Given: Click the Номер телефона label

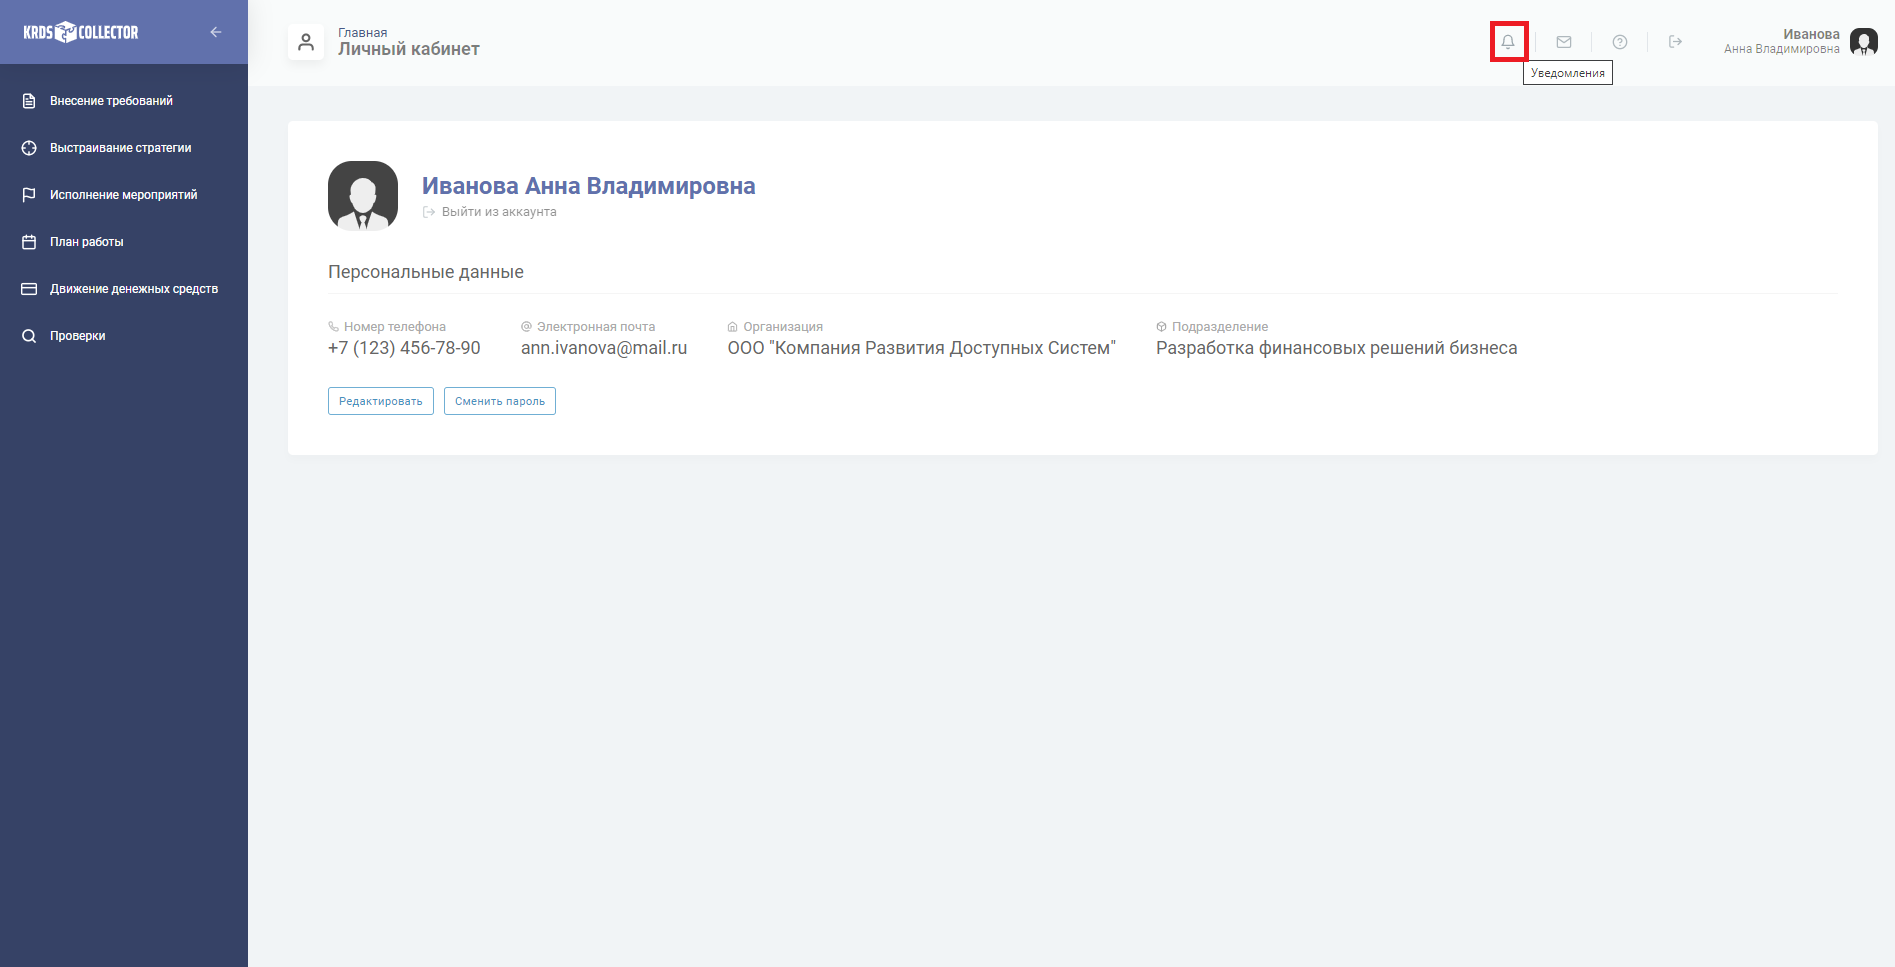Looking at the screenshot, I should [395, 327].
